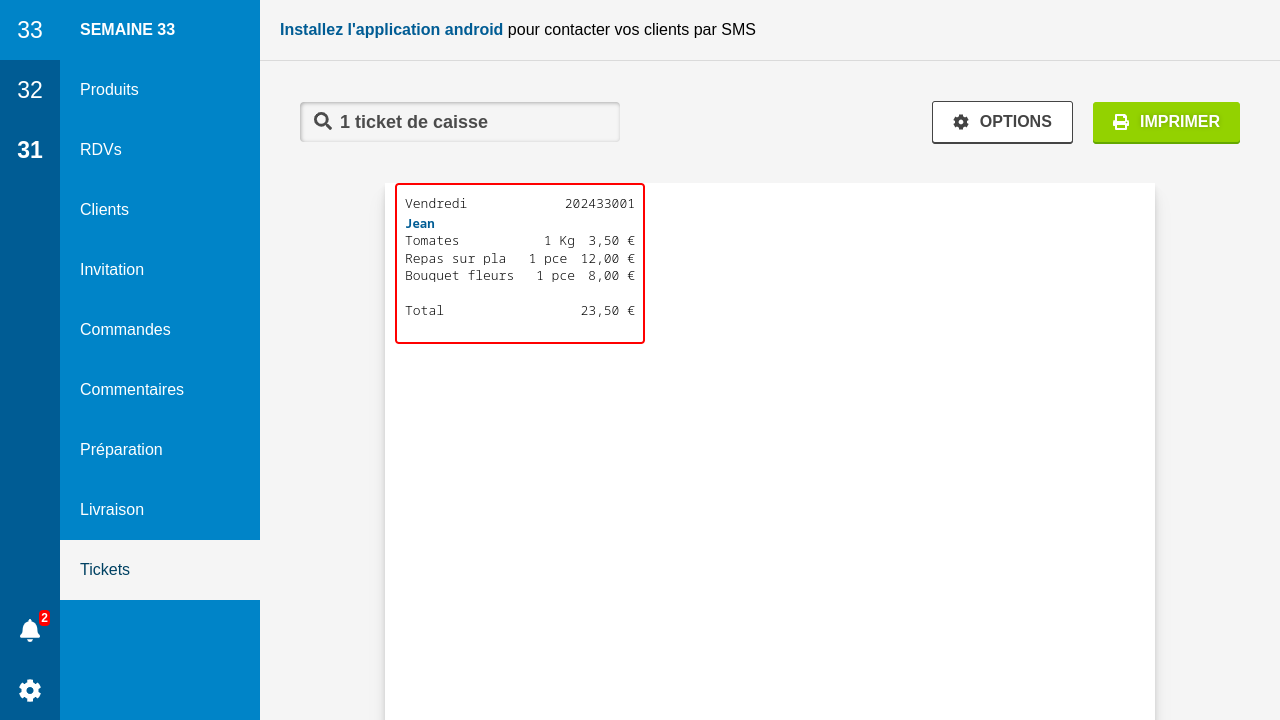Image resolution: width=1280 pixels, height=720 pixels.
Task: Open the Commandes section
Action: point(125,330)
